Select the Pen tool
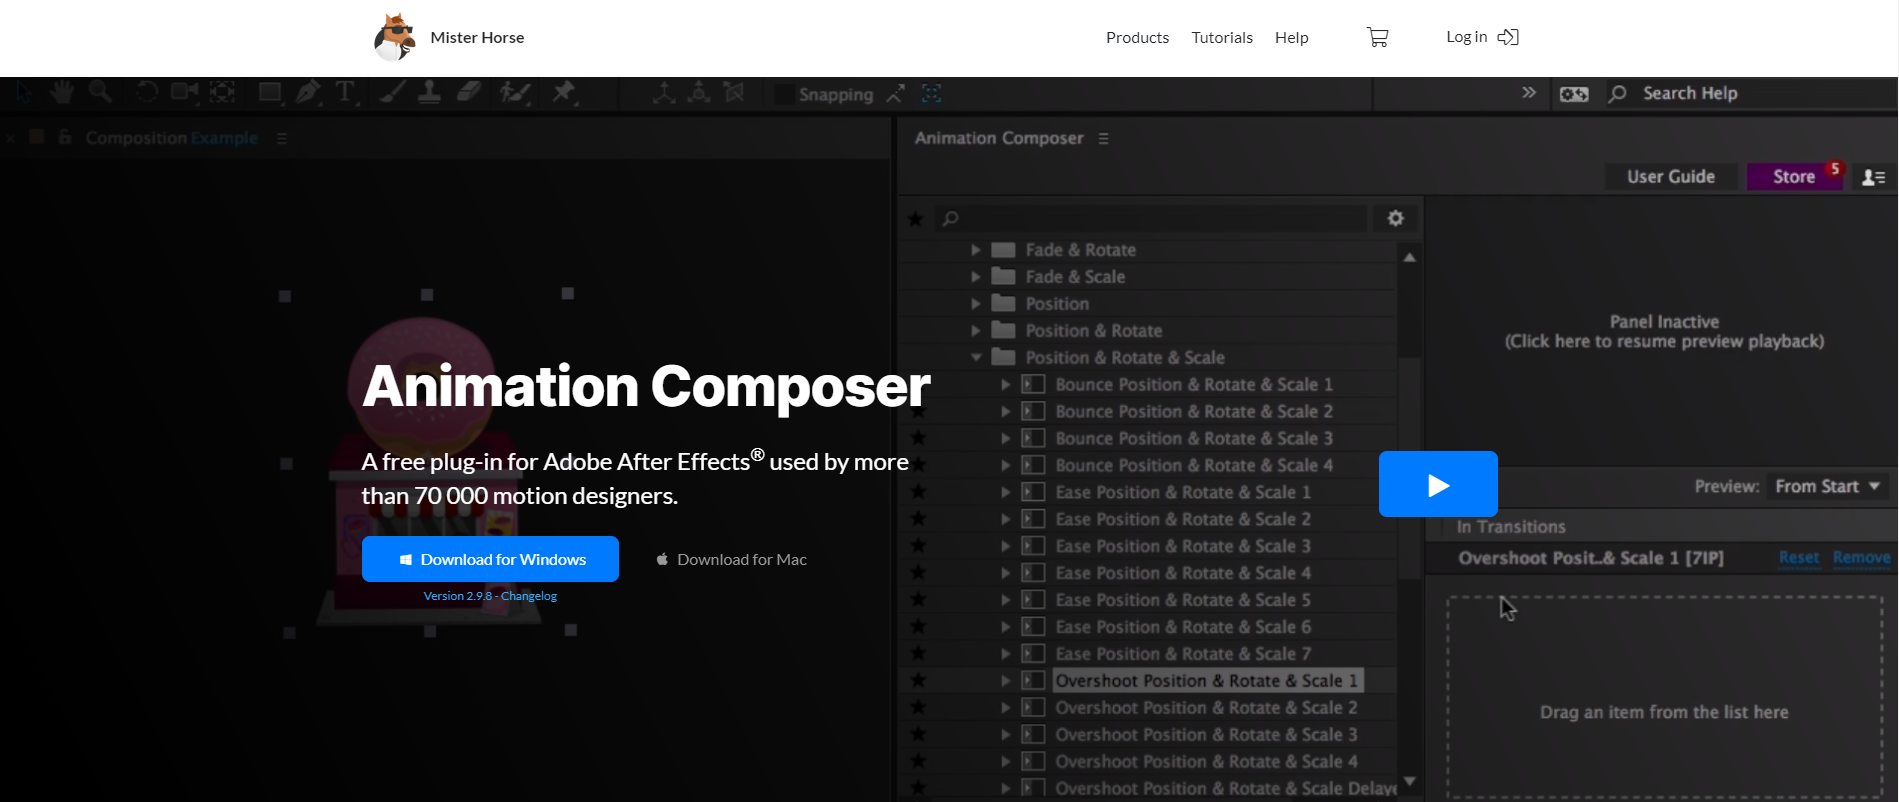Screen dimensions: 1899x802 (x=308, y=93)
